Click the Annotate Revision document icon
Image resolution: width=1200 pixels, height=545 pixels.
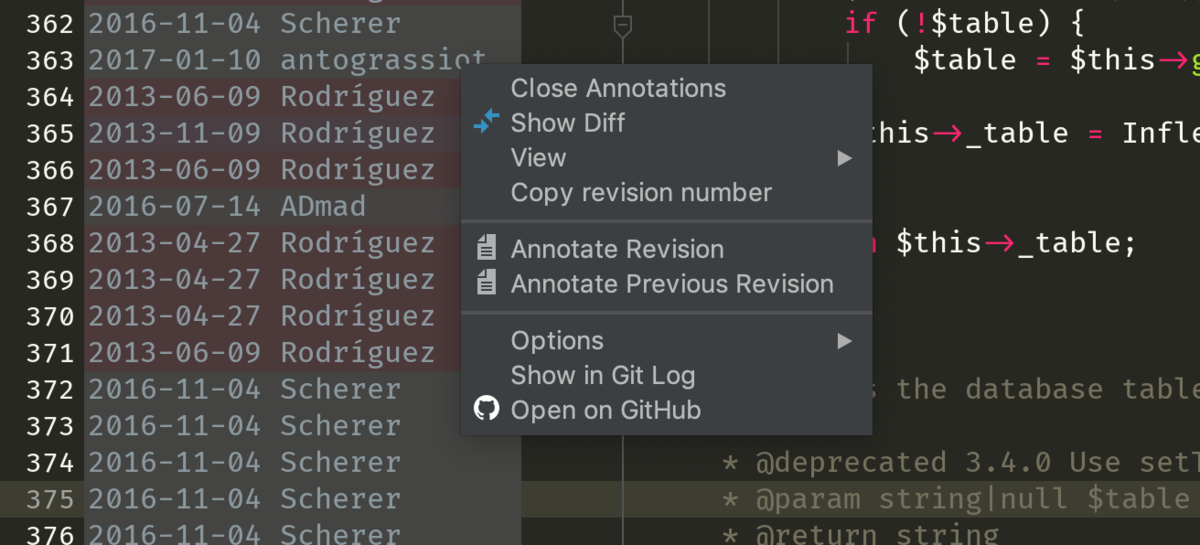tap(486, 248)
